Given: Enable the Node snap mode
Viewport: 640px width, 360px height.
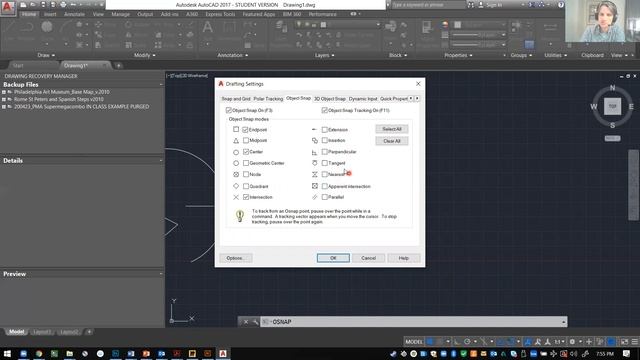Looking at the screenshot, I should click(x=246, y=174).
